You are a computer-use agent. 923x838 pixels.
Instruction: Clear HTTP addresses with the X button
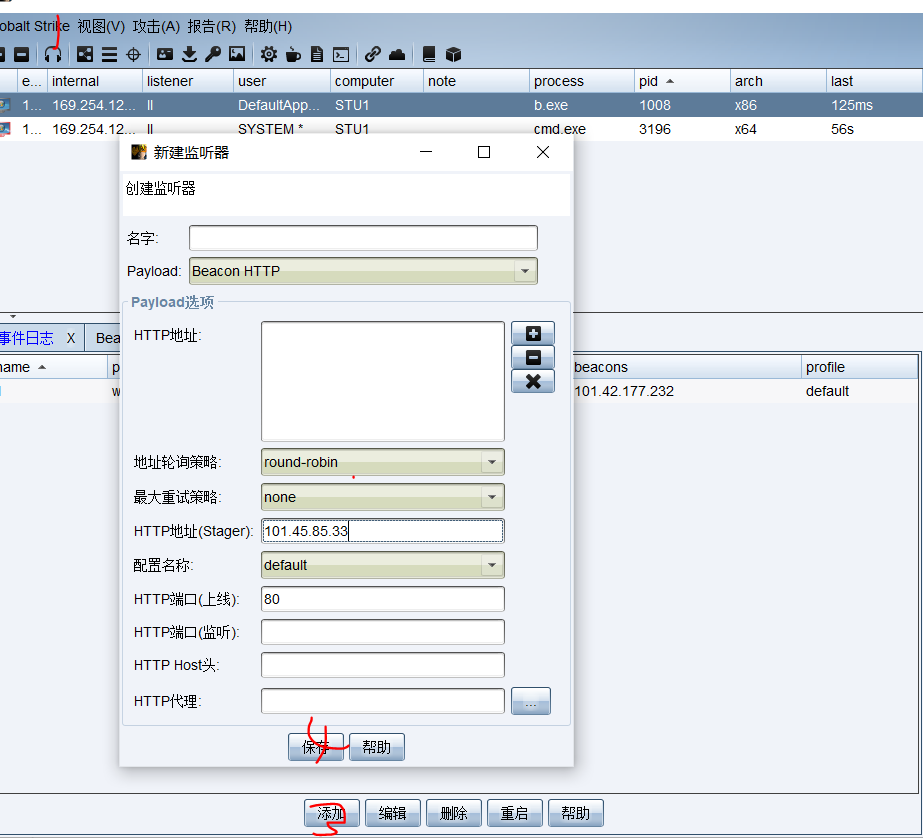pyautogui.click(x=533, y=381)
